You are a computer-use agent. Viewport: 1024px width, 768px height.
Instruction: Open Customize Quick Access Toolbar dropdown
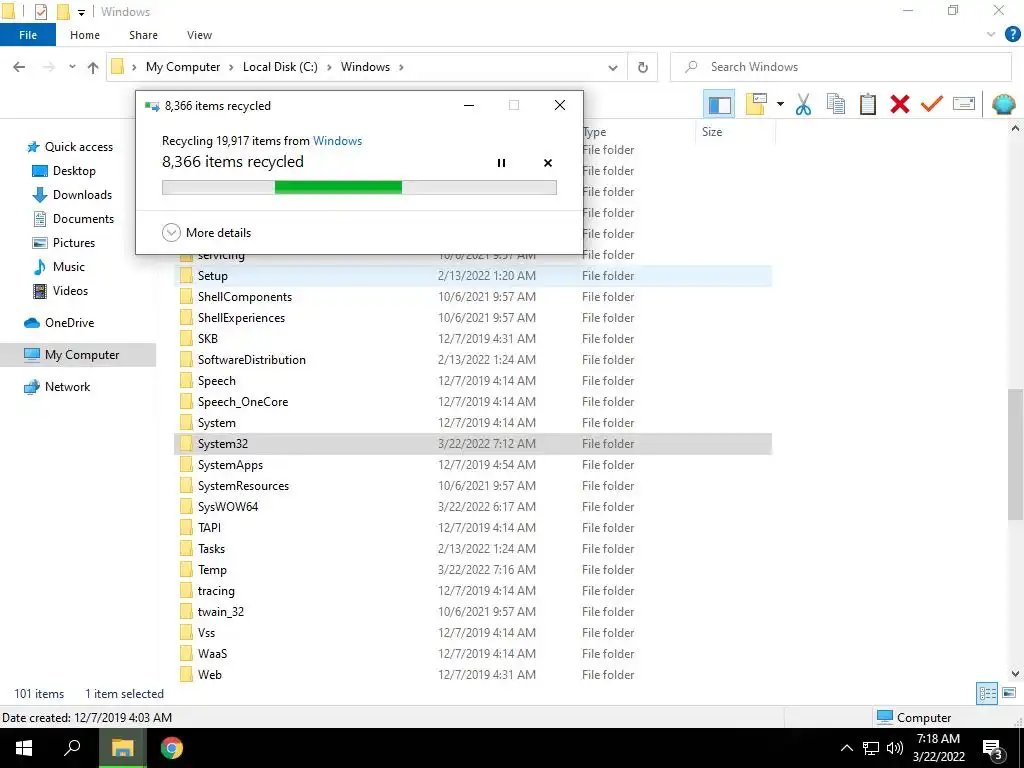82,12
